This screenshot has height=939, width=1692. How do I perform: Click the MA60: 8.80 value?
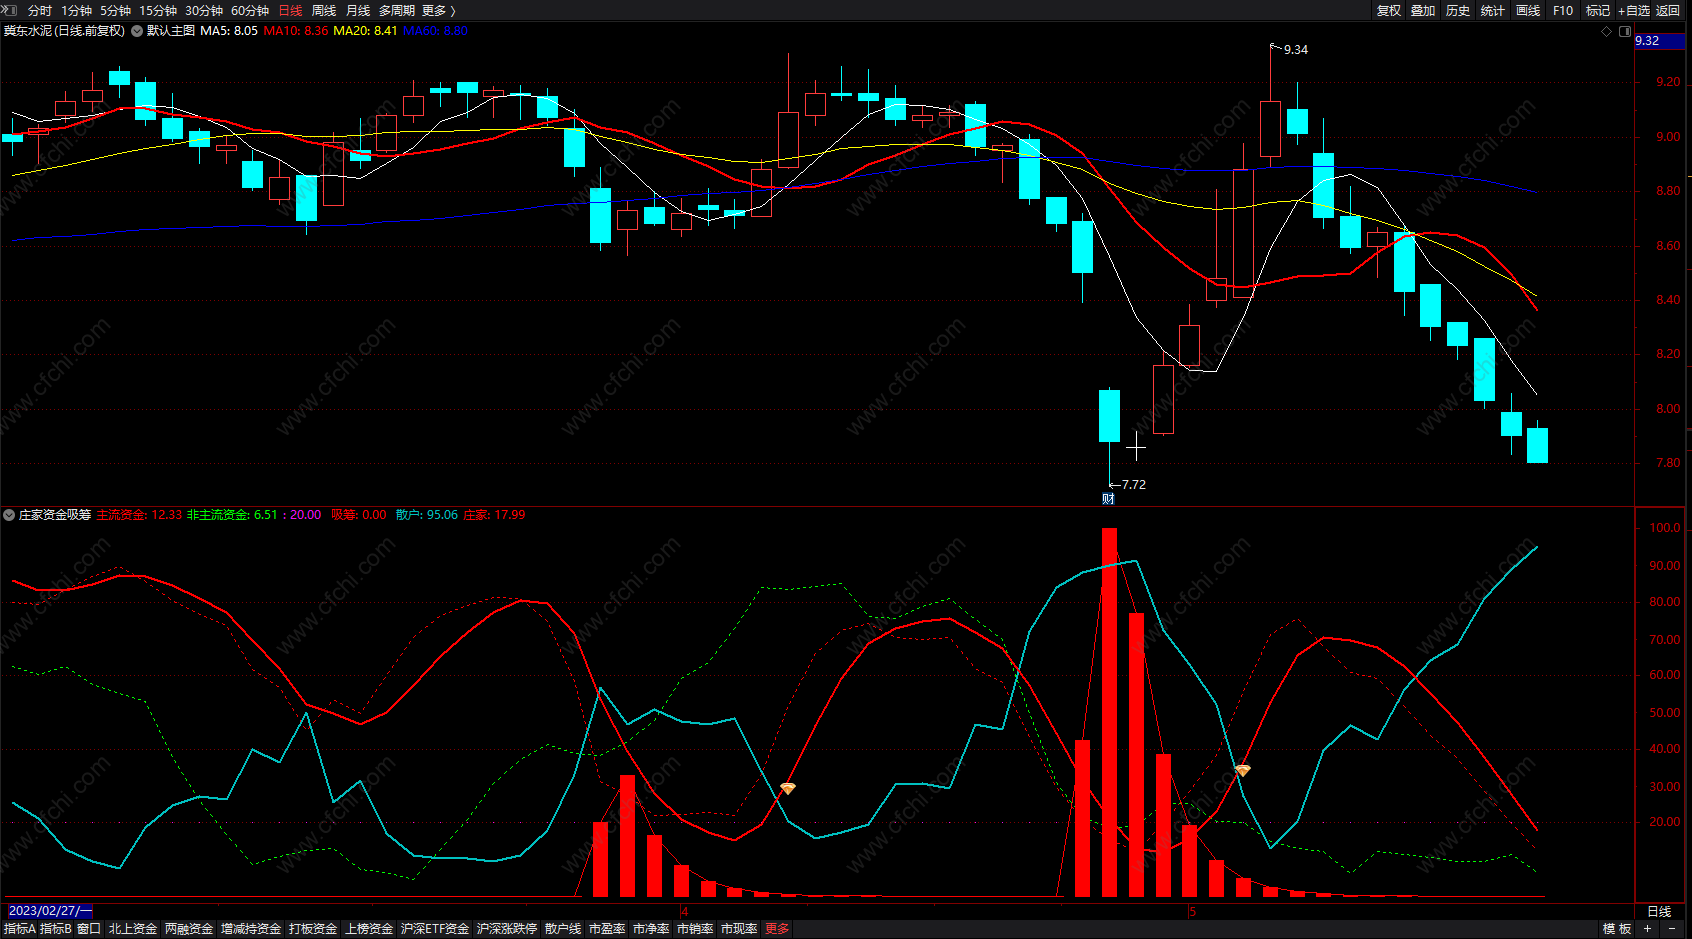[x=435, y=31]
